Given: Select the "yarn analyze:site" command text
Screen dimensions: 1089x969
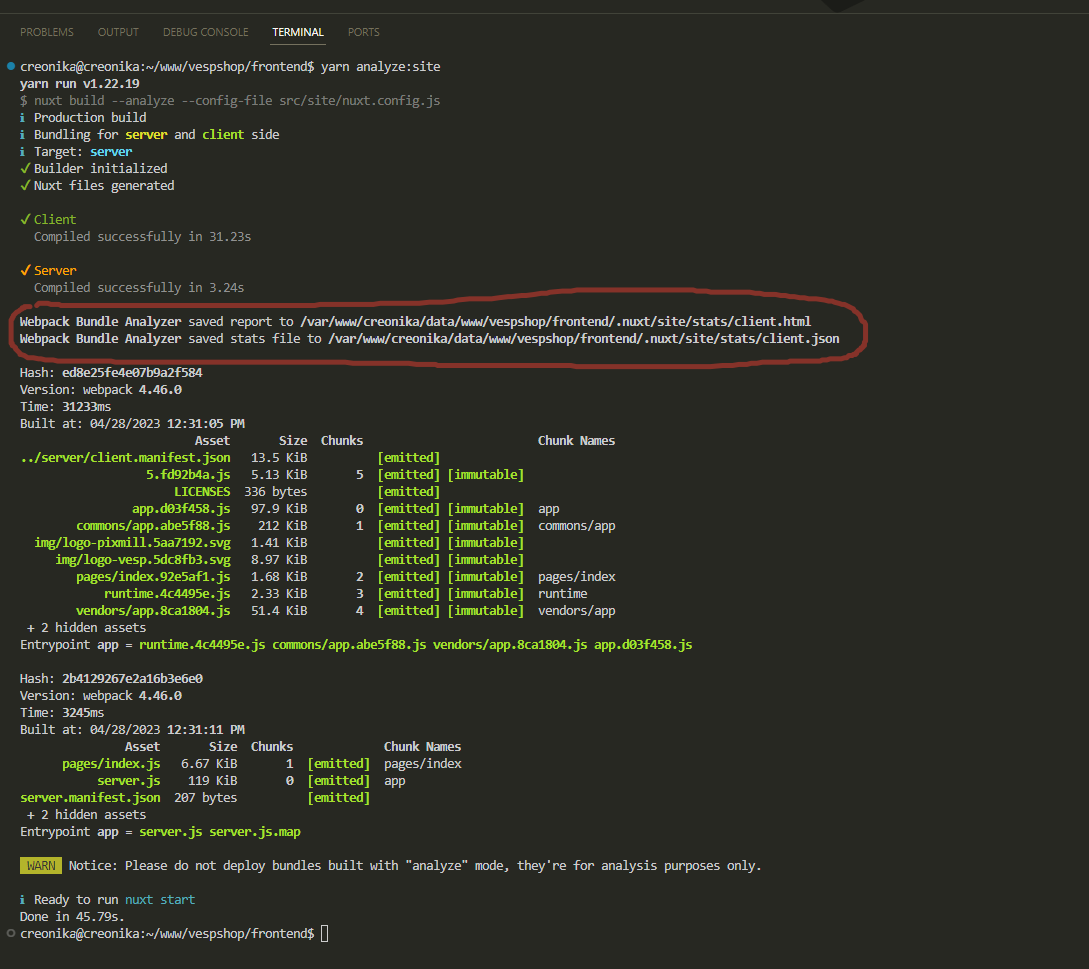Looking at the screenshot, I should click(x=381, y=67).
